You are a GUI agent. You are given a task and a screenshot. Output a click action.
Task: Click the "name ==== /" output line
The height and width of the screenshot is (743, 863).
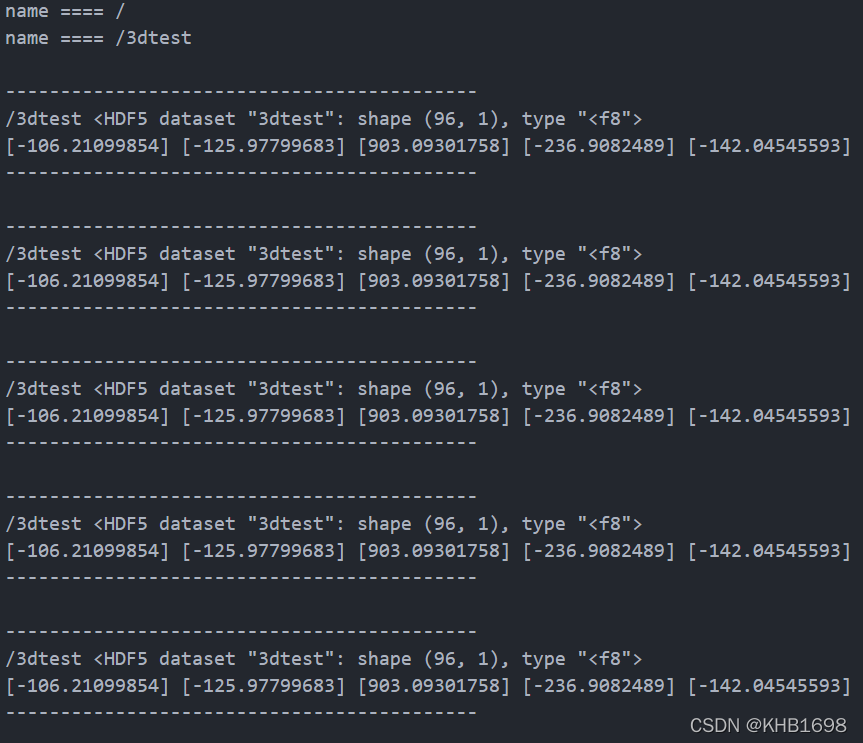click(x=66, y=11)
